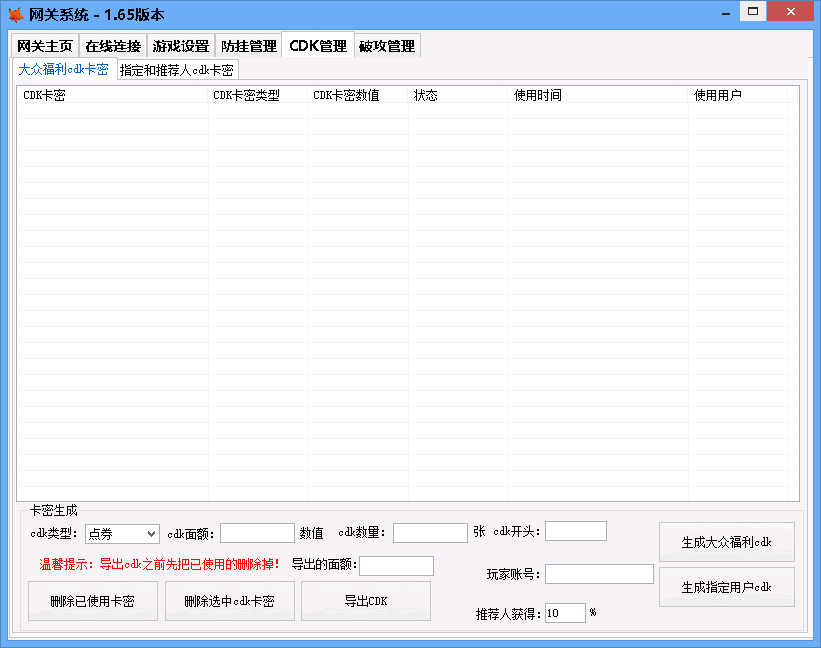The image size is (821, 648).
Task: Click the 导出CDK button
Action: tap(366, 601)
